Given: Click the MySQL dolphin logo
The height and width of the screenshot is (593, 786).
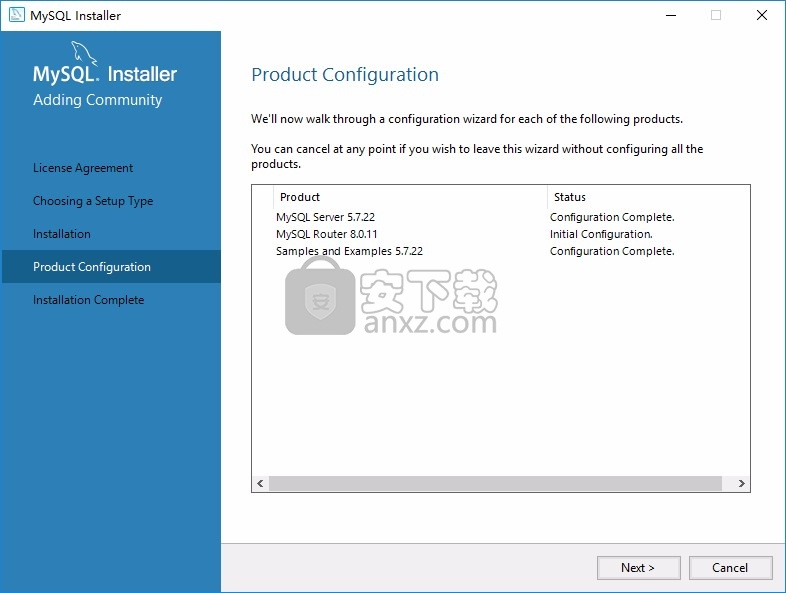Looking at the screenshot, I should (83, 53).
